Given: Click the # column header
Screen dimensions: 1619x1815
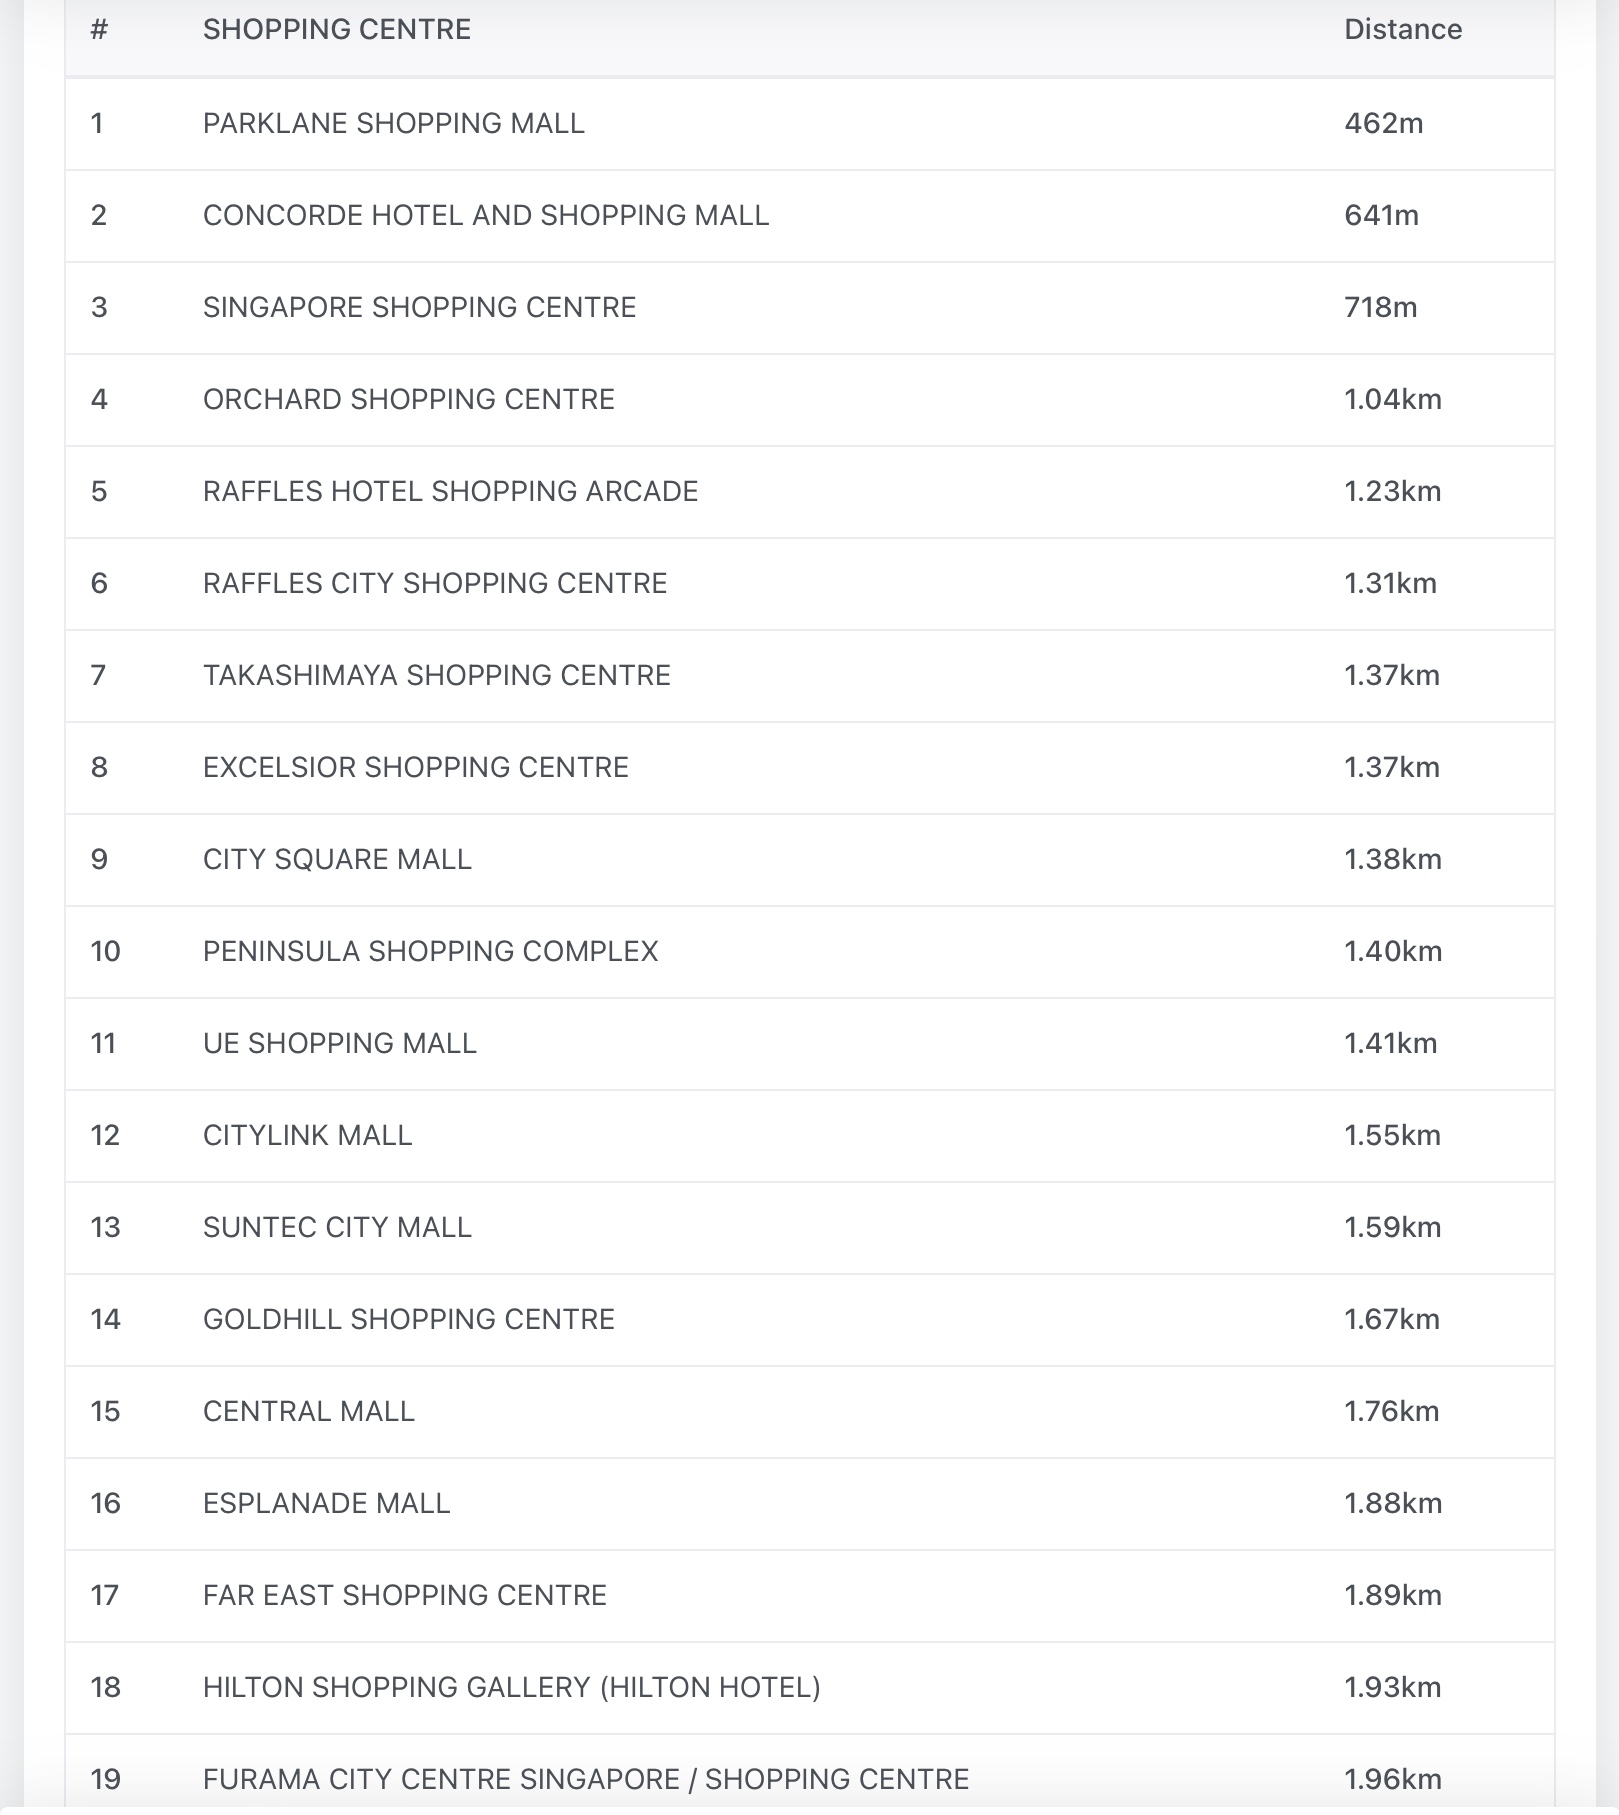Looking at the screenshot, I should [x=98, y=29].
